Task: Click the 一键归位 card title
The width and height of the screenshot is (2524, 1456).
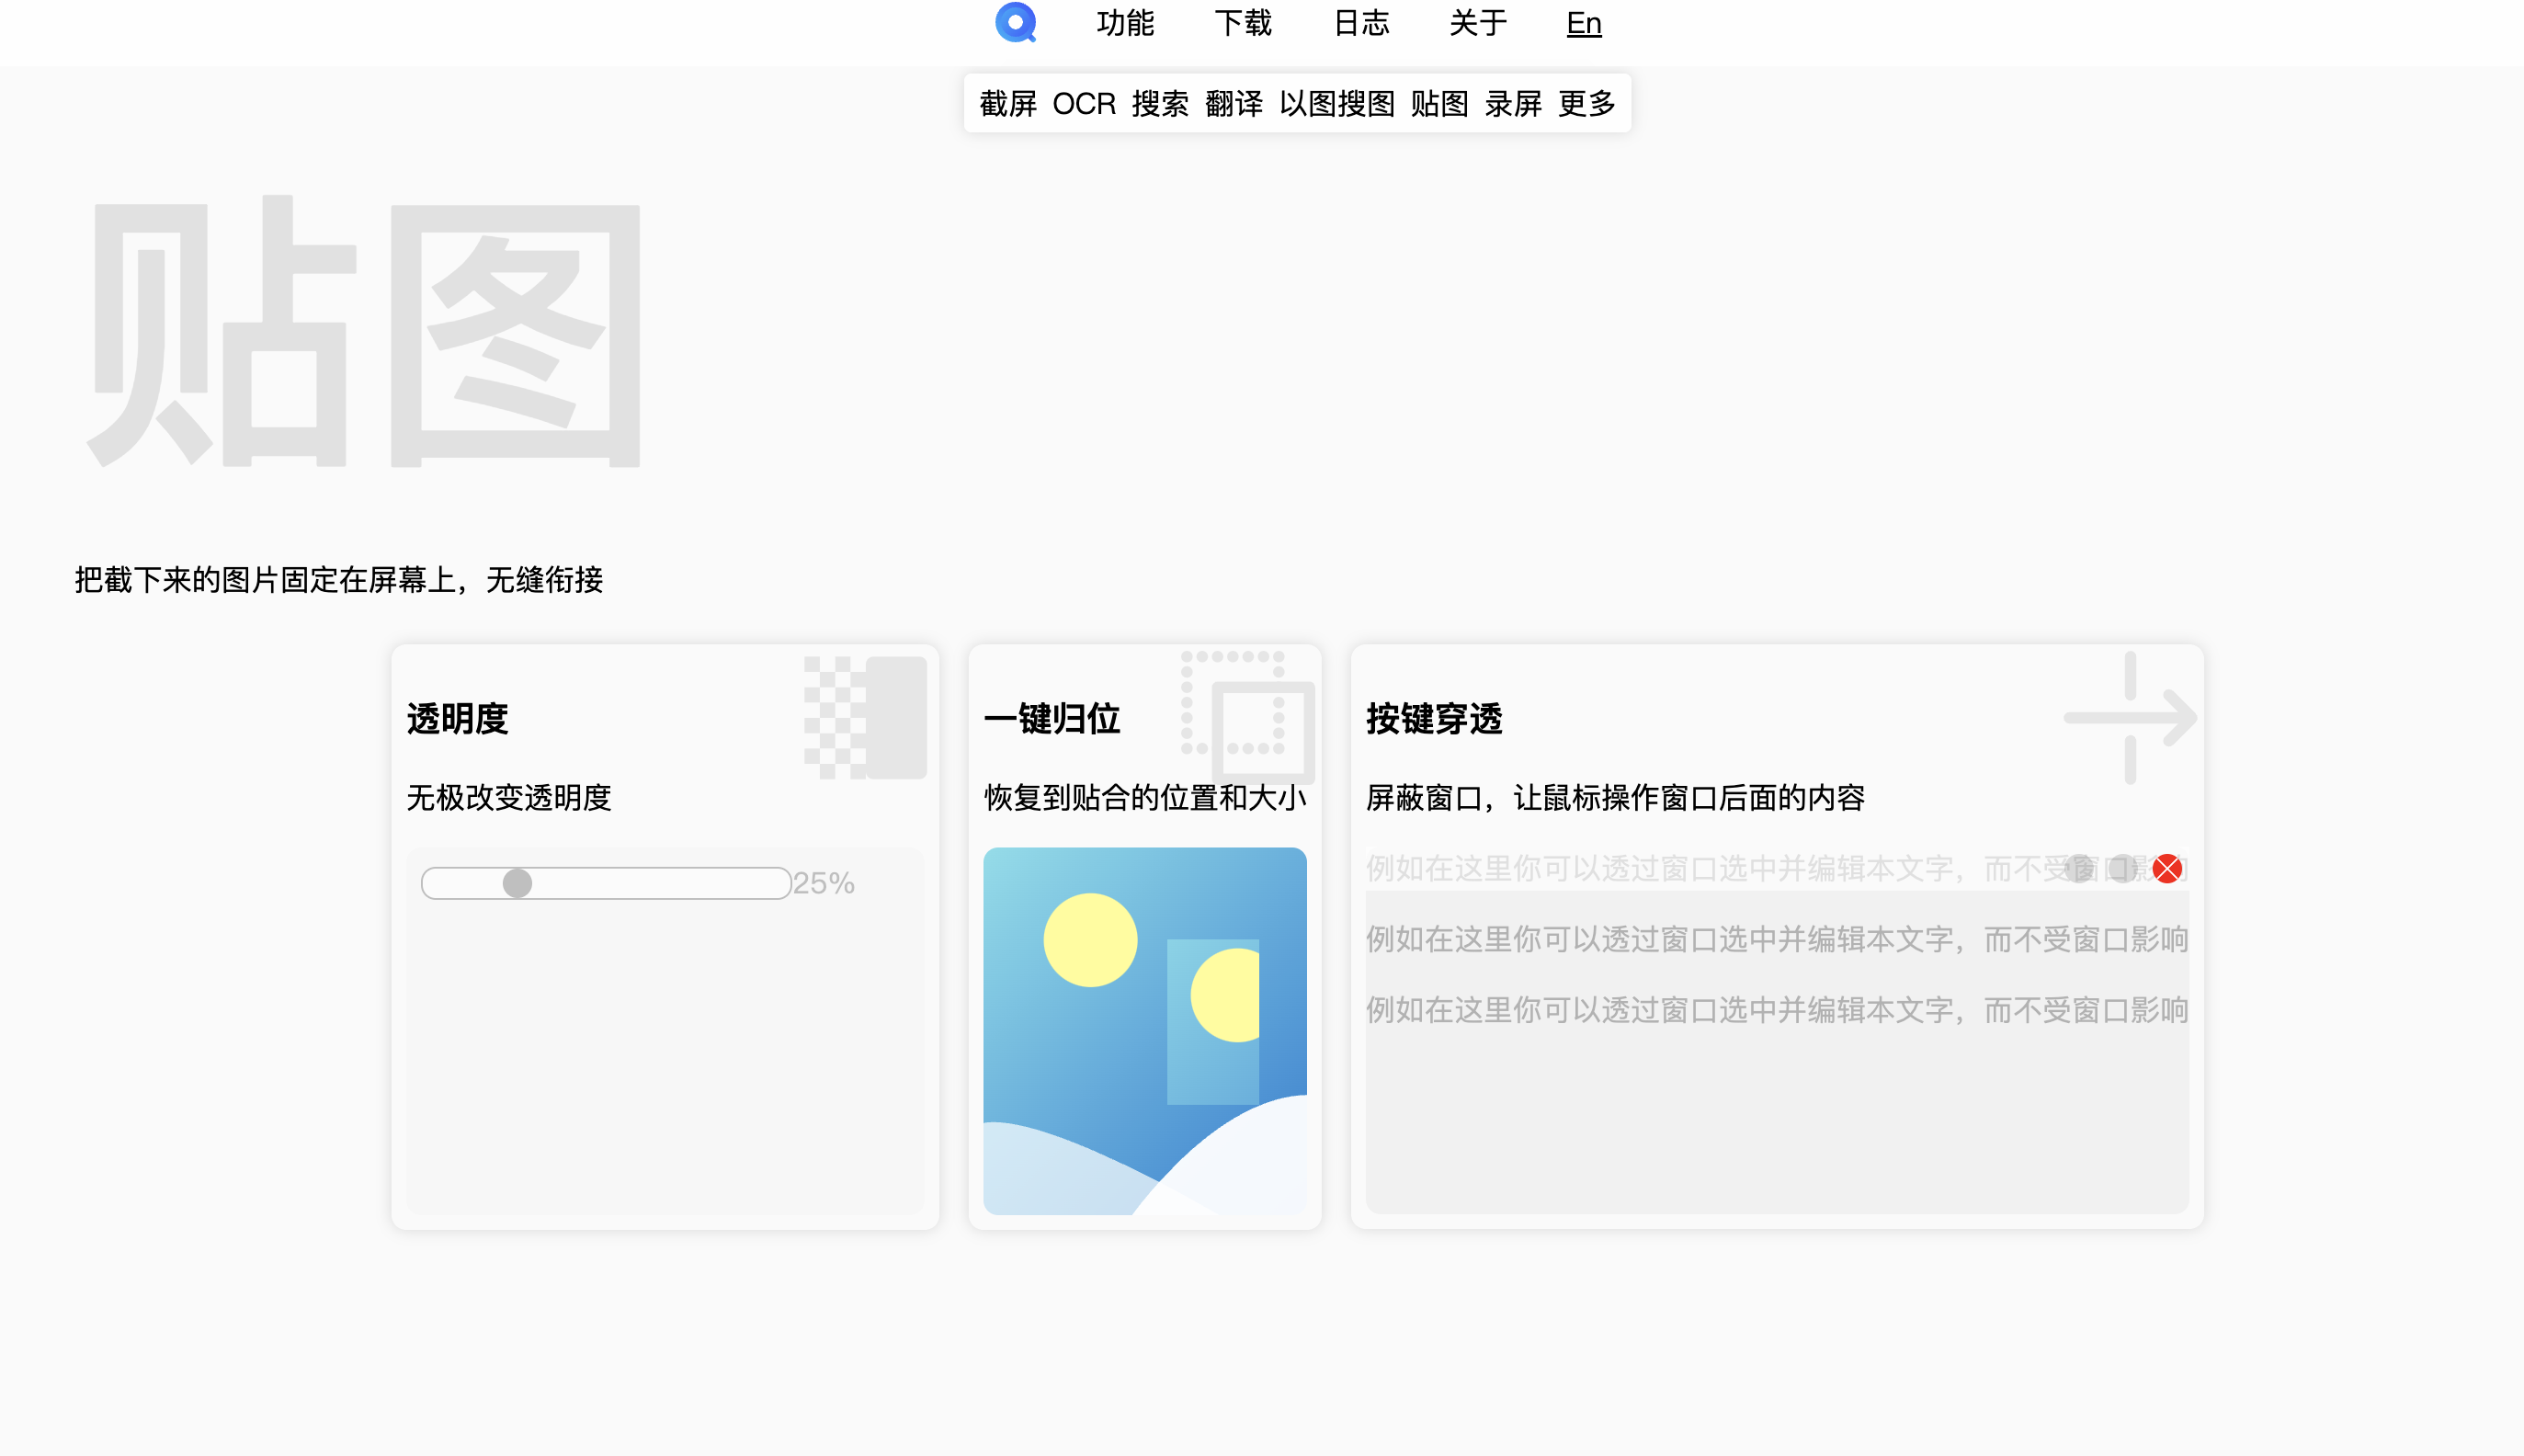Action: (x=1052, y=719)
